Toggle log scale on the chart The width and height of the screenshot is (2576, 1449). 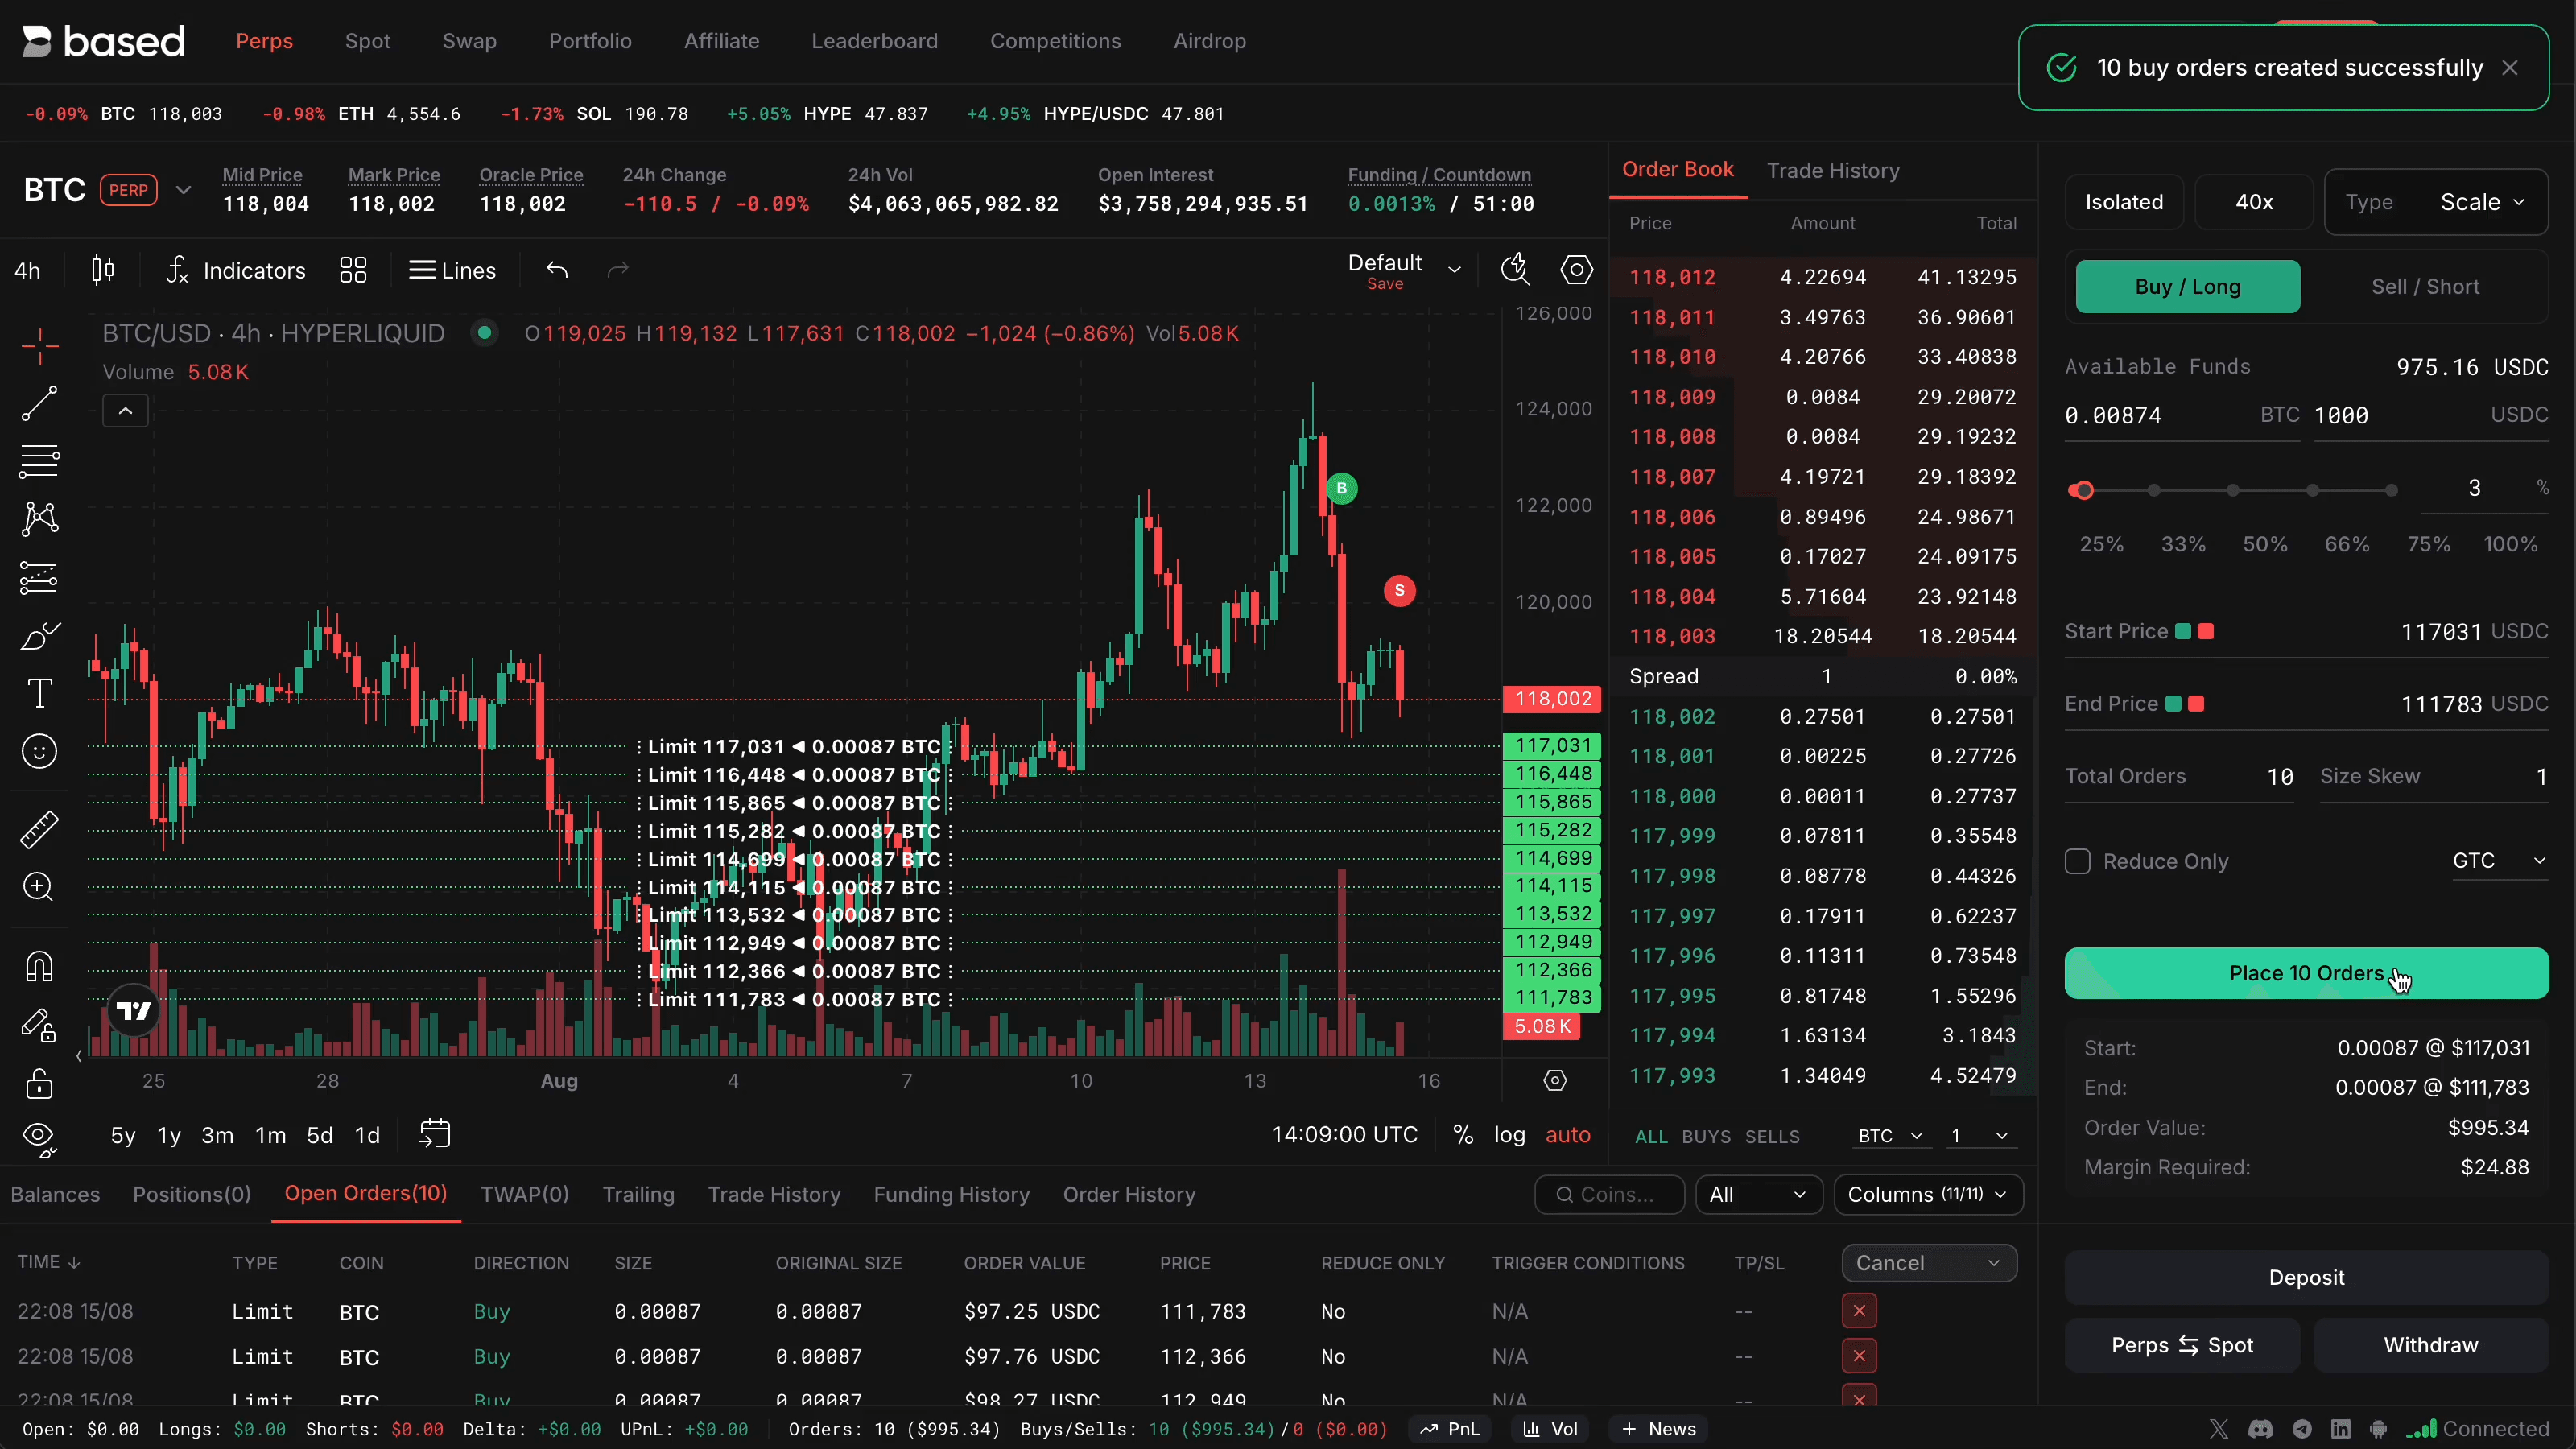click(1510, 1135)
